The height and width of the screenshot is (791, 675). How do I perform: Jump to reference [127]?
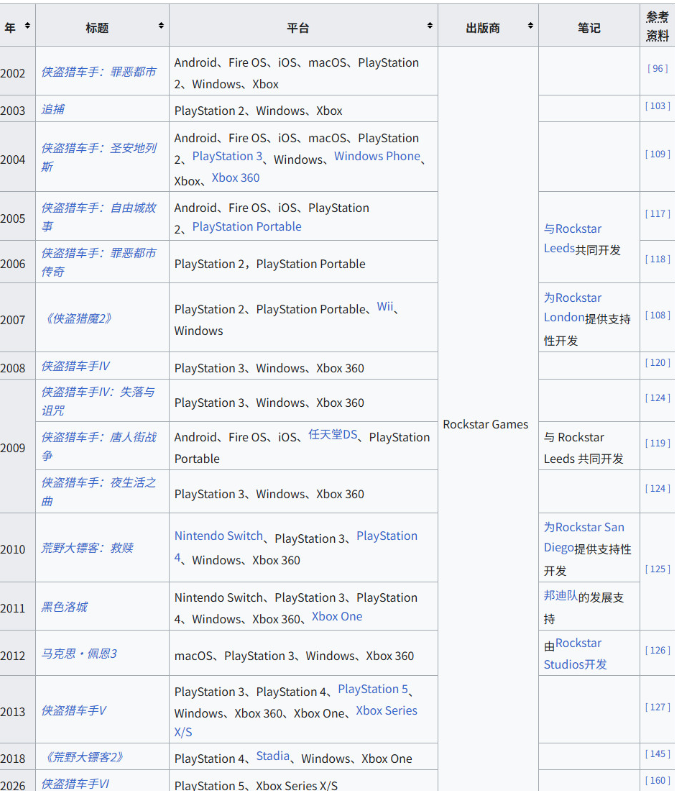pos(657,707)
